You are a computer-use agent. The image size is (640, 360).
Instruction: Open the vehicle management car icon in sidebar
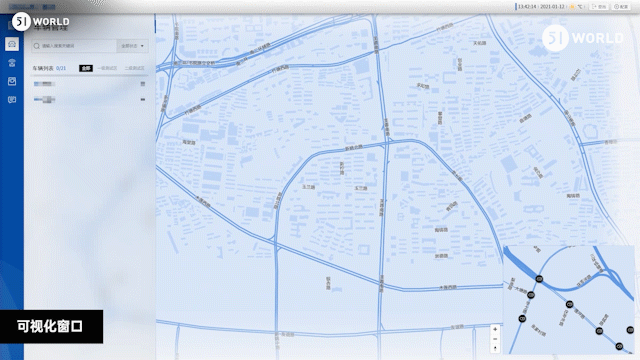(x=12, y=44)
